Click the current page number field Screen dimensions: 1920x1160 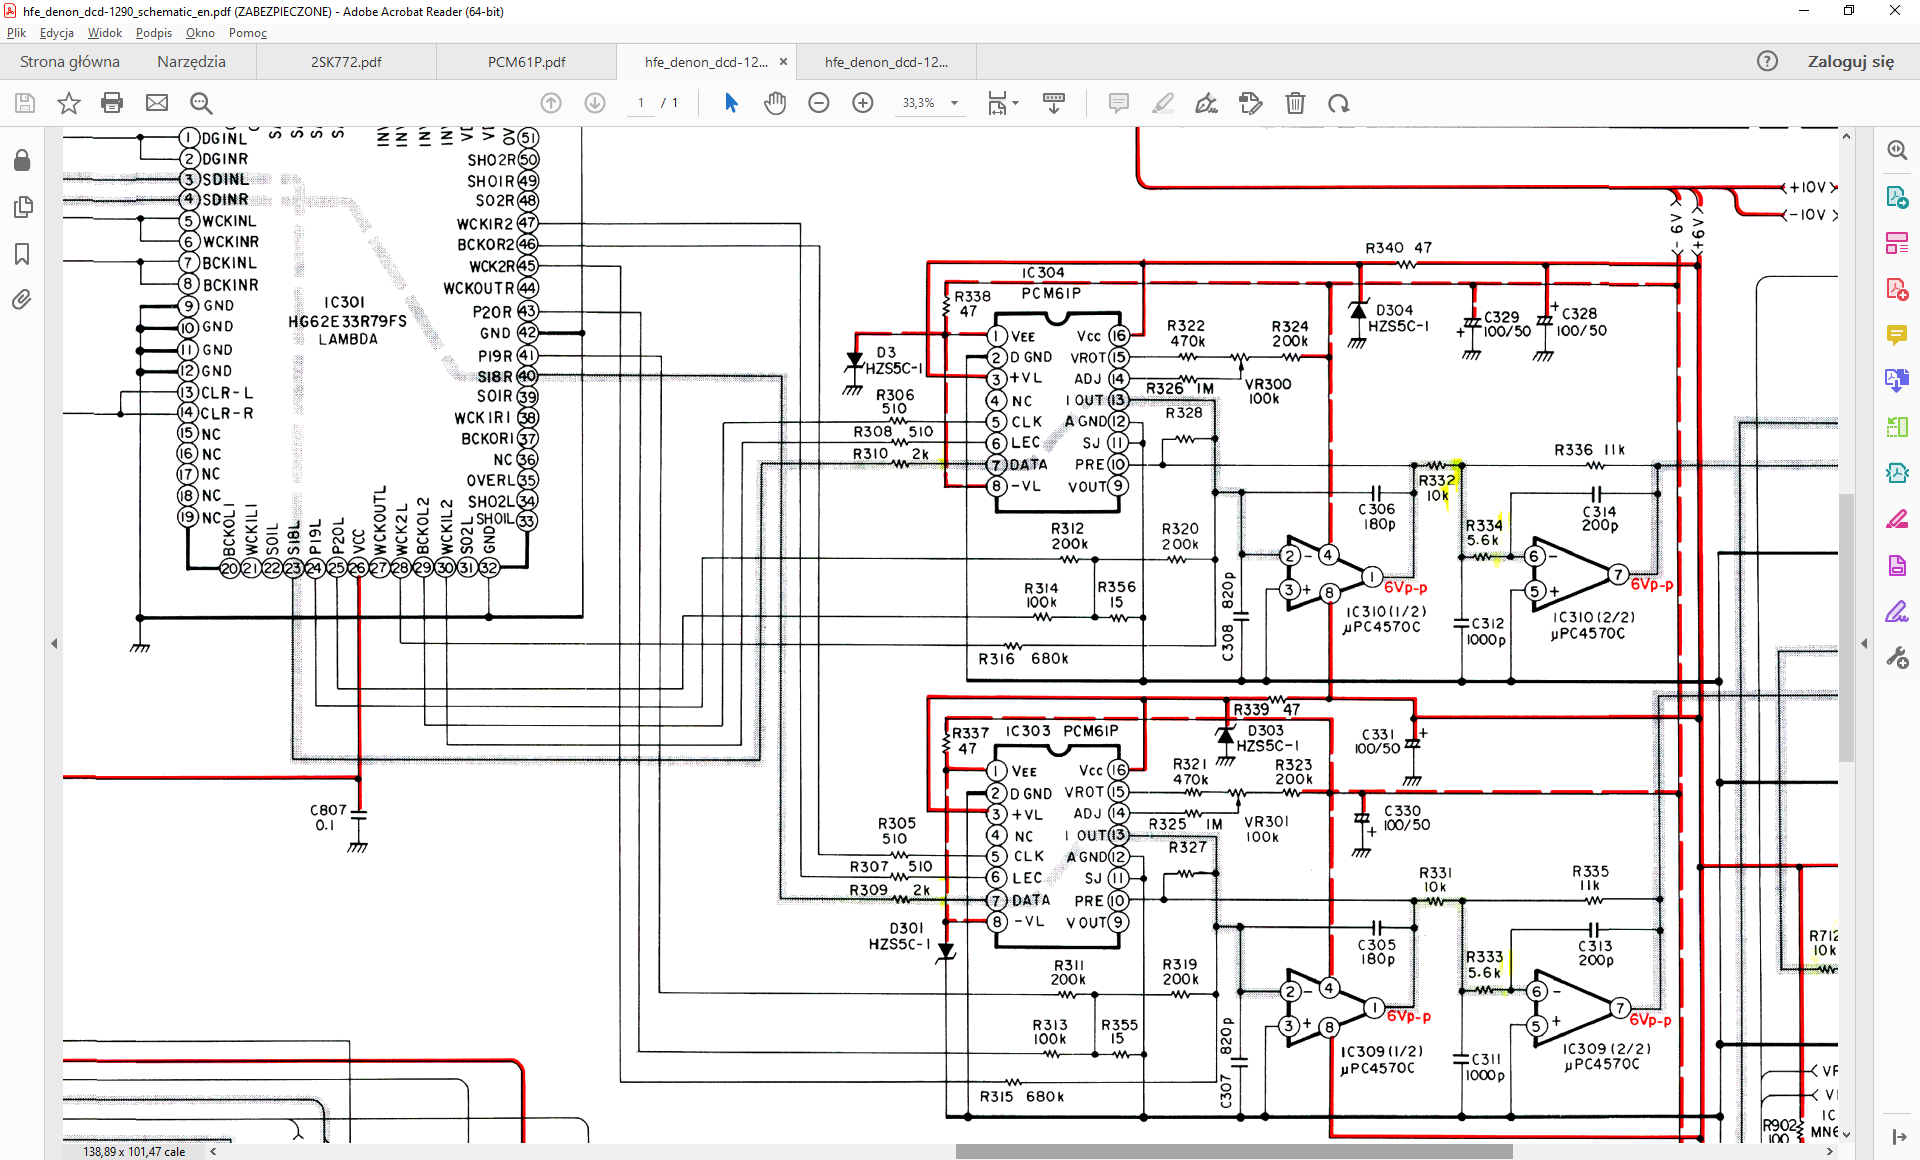pyautogui.click(x=641, y=103)
